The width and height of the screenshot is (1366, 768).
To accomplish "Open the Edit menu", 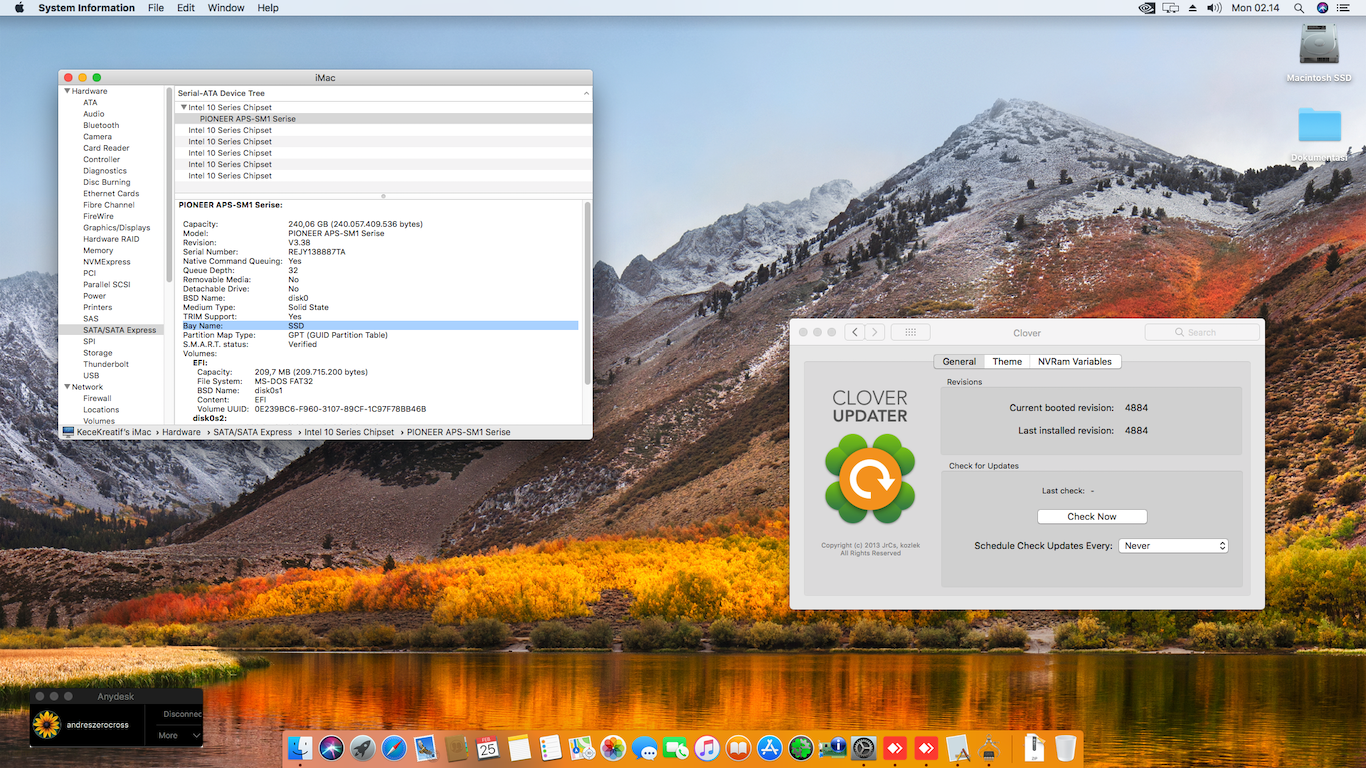I will pos(186,8).
